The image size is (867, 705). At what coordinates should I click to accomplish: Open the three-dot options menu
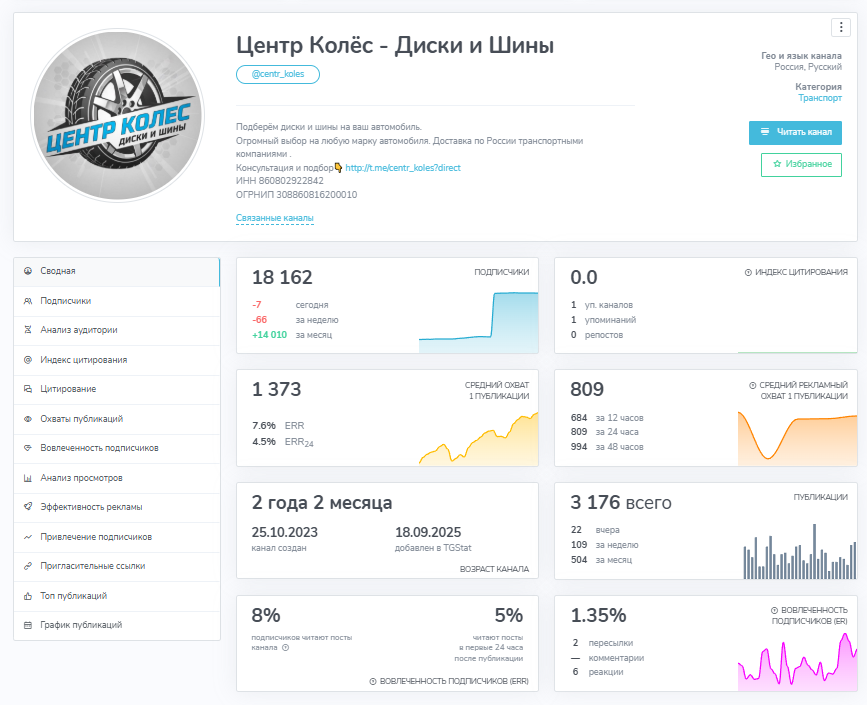[840, 27]
